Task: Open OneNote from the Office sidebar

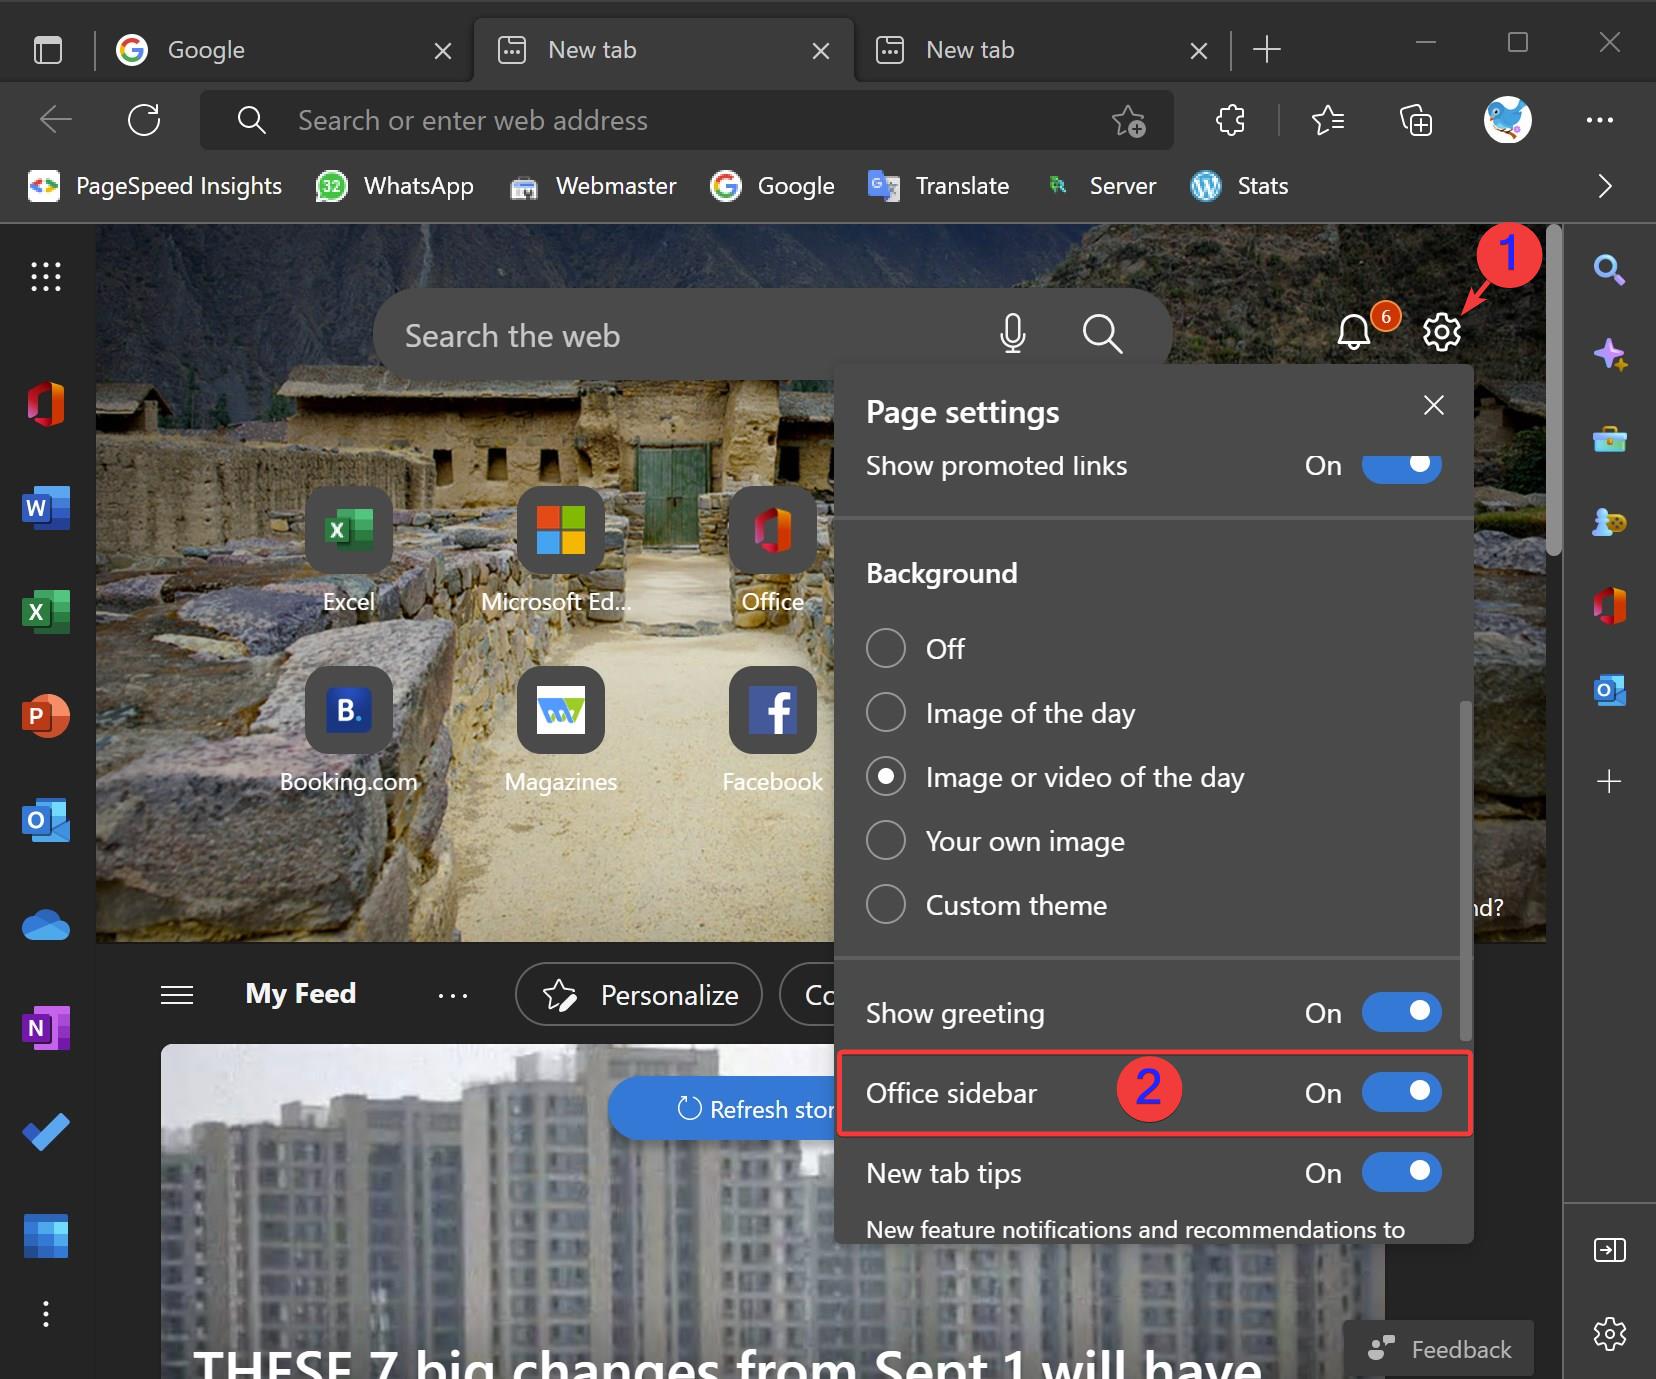Action: (45, 1028)
